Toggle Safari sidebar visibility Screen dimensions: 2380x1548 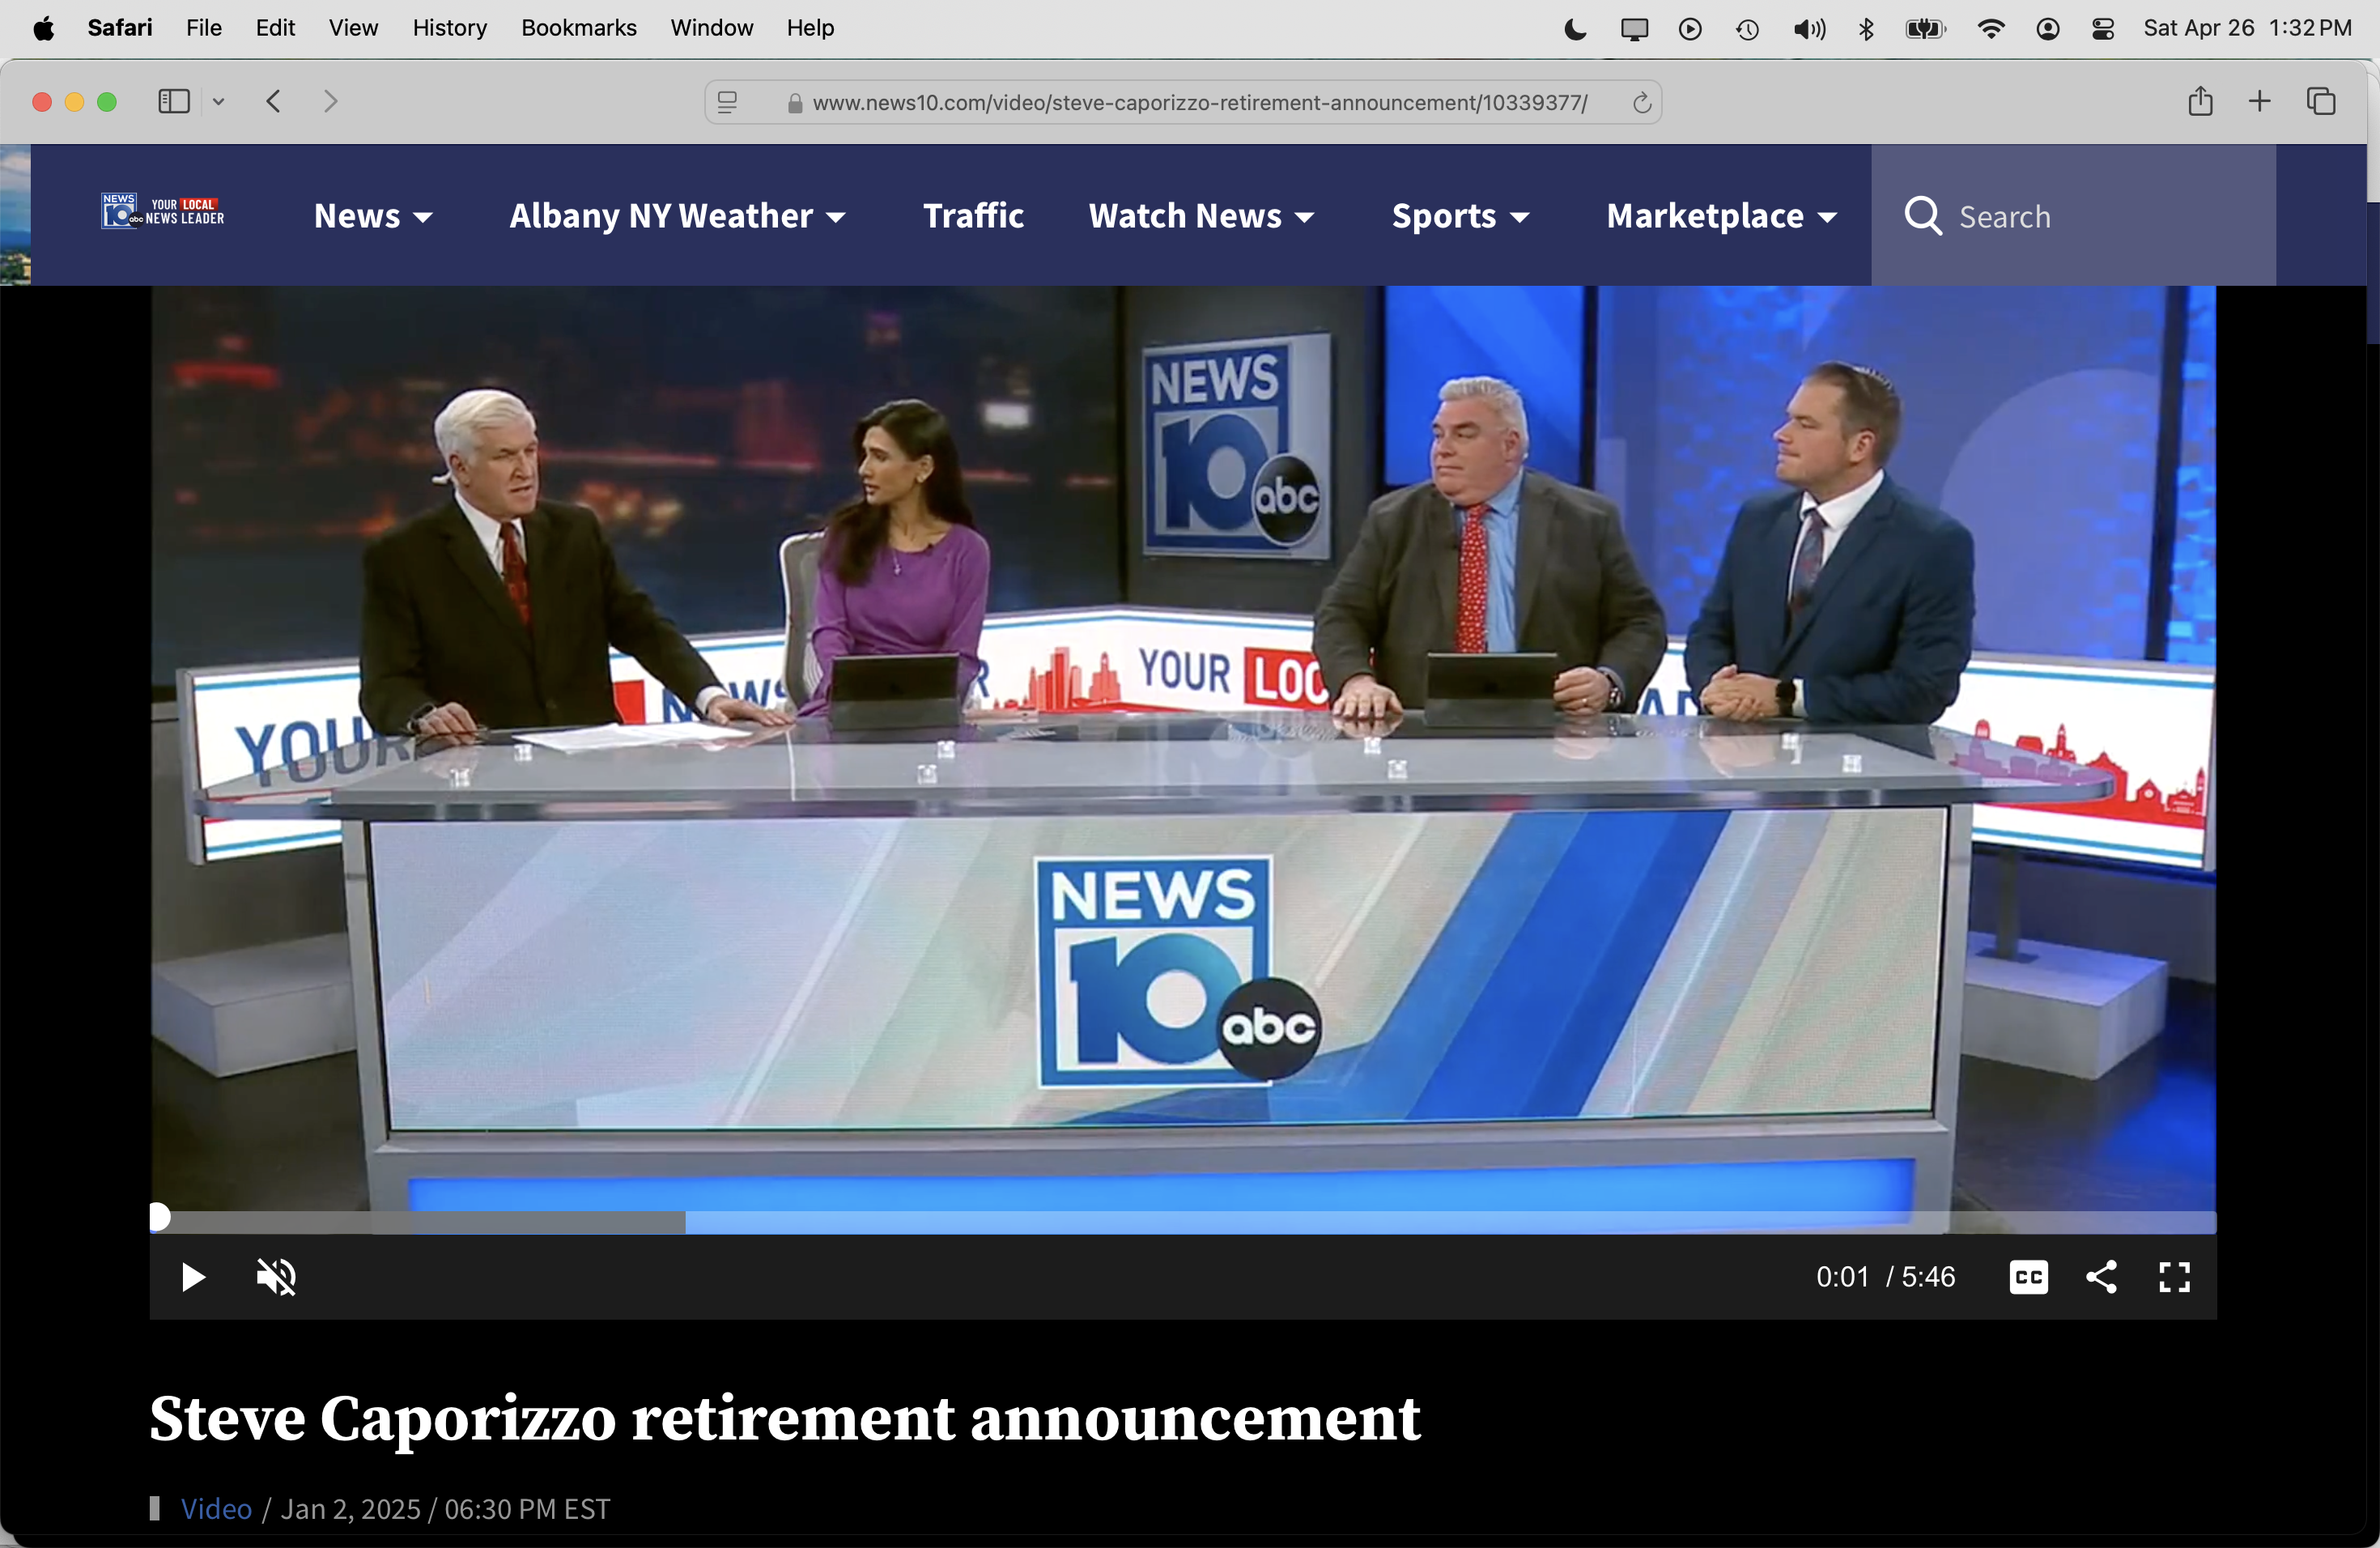point(174,101)
